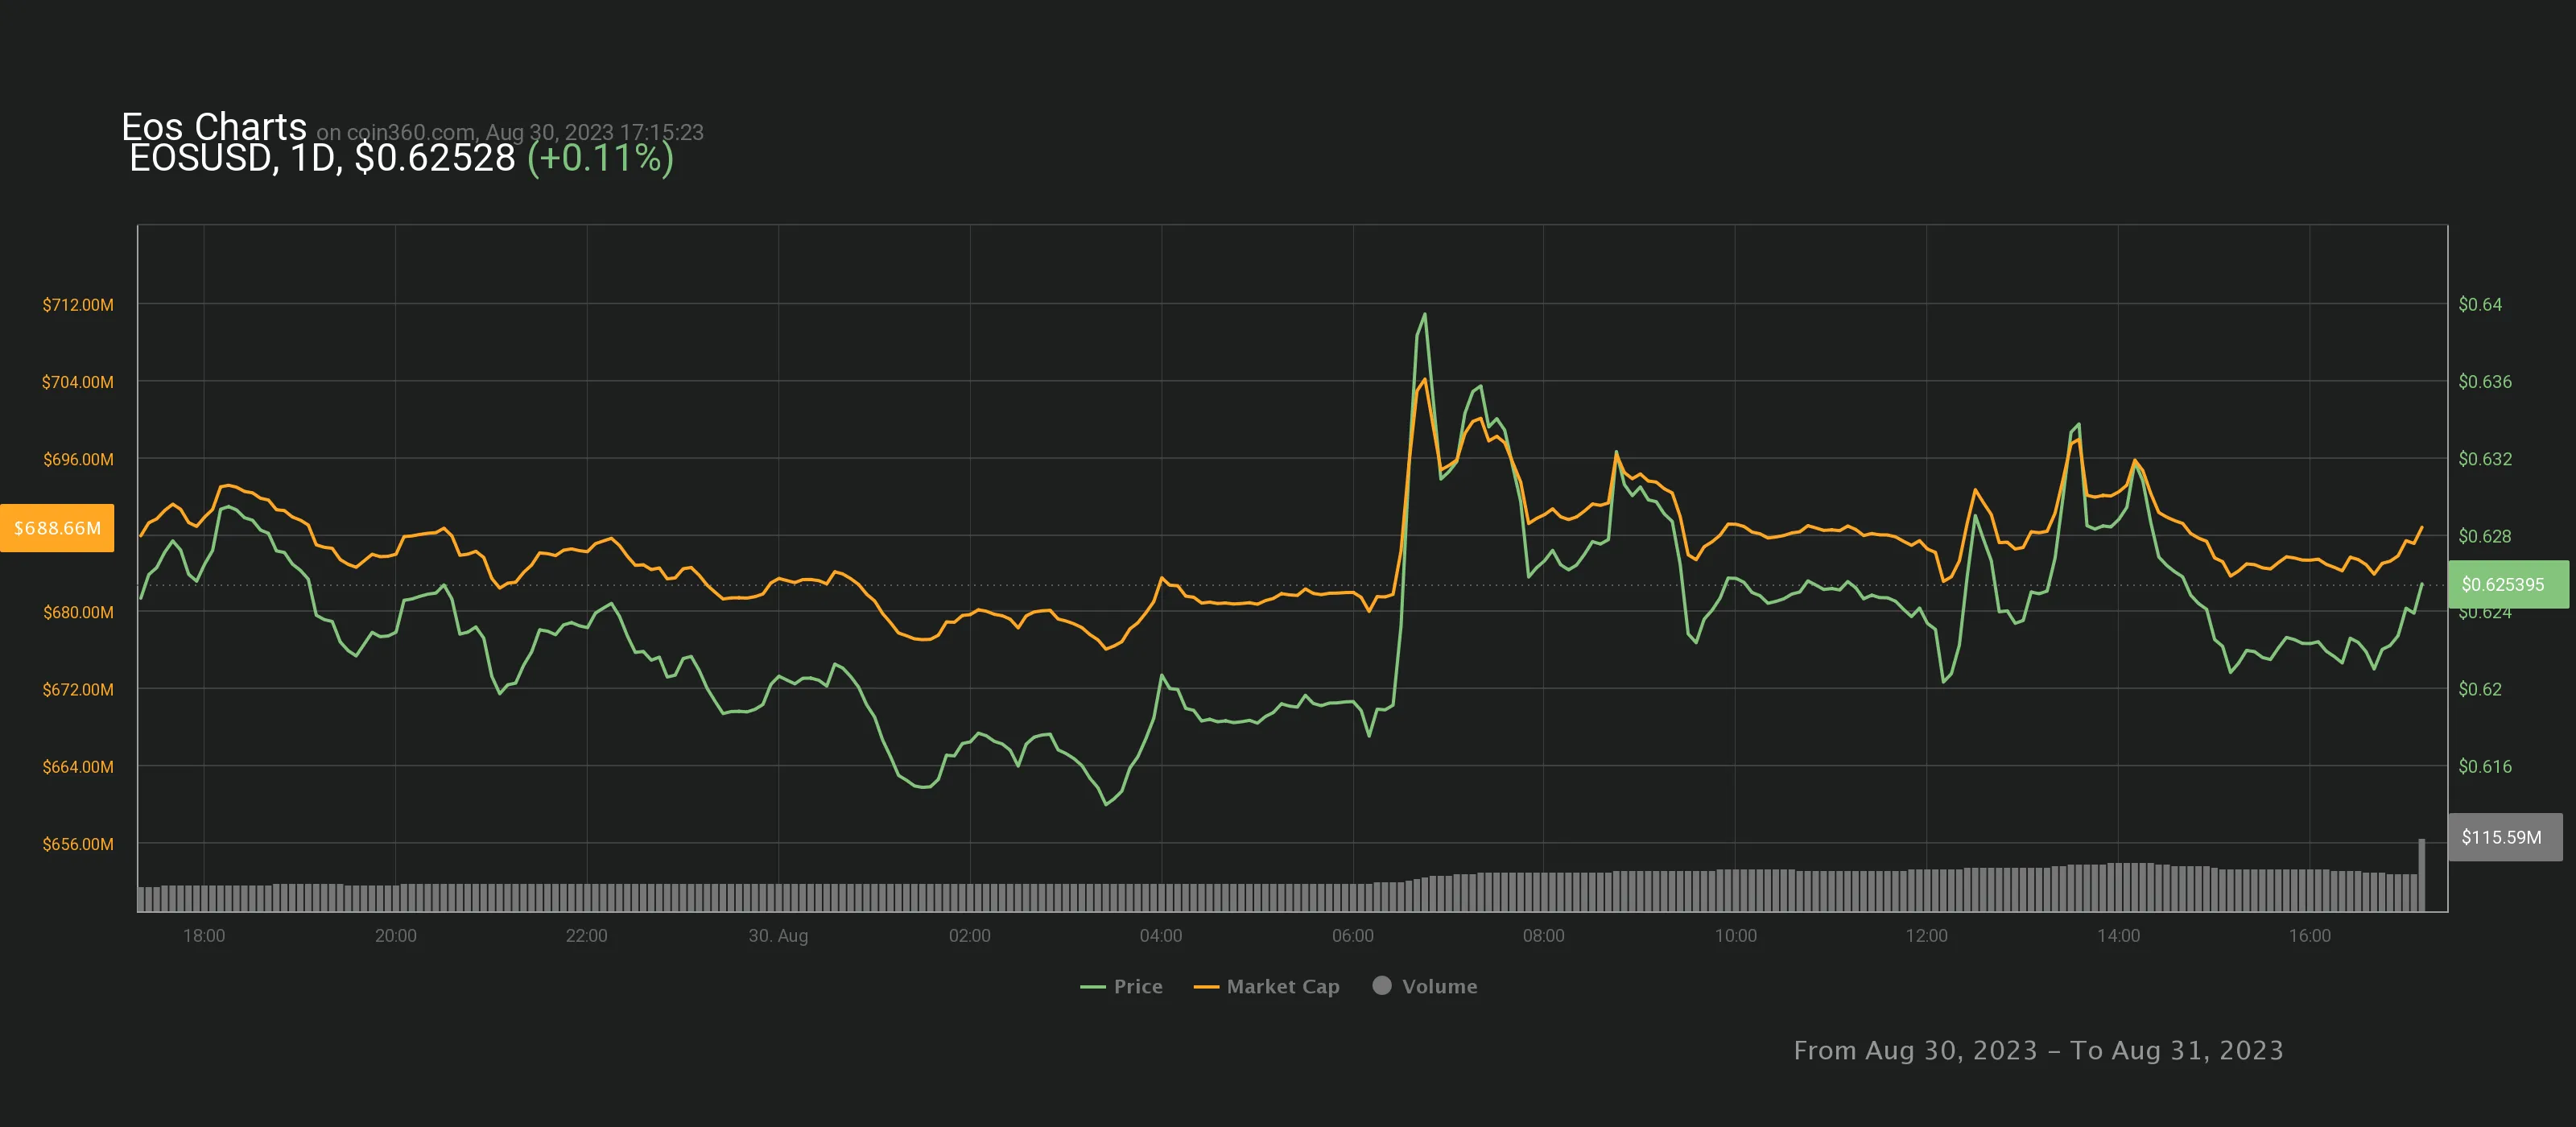
Task: Click the Eos Charts title
Action: (213, 126)
